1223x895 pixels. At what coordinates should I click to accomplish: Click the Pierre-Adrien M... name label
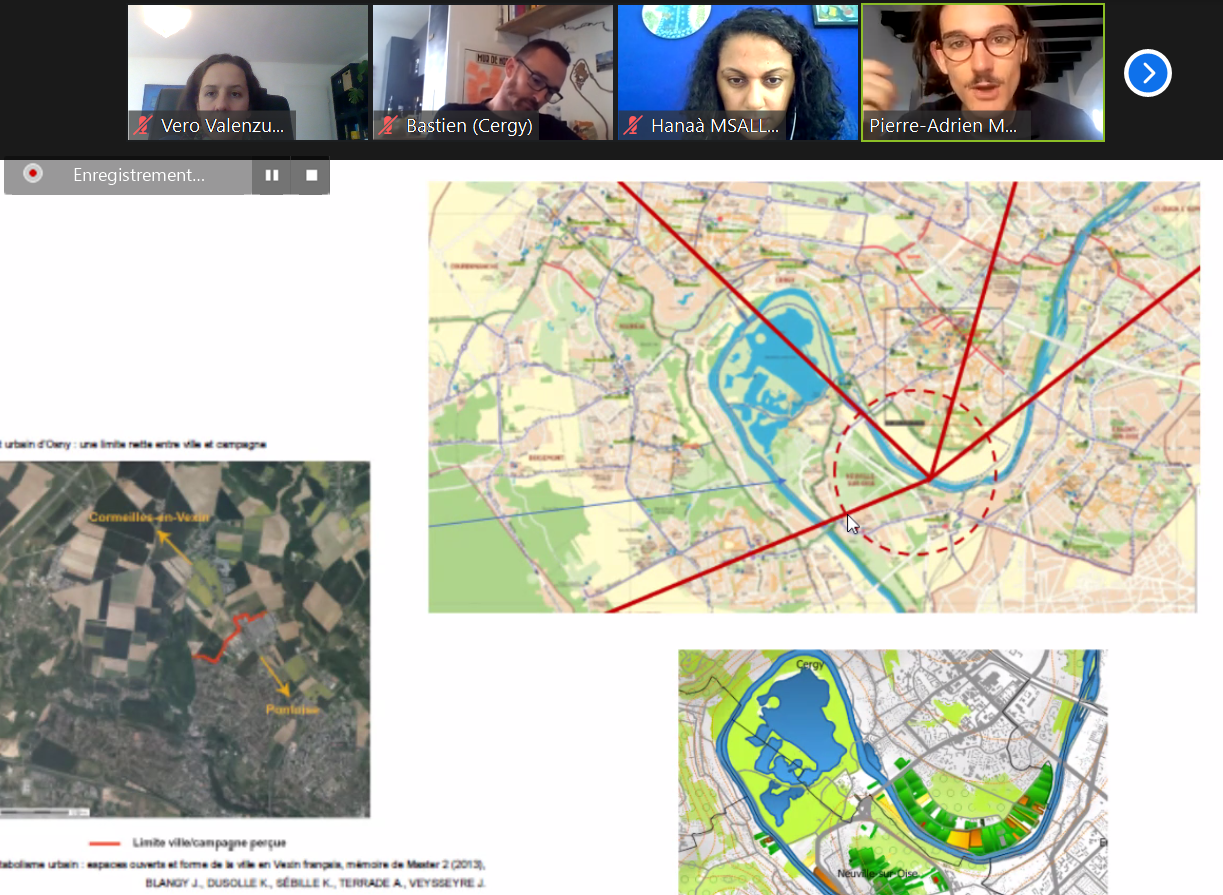[x=943, y=126]
